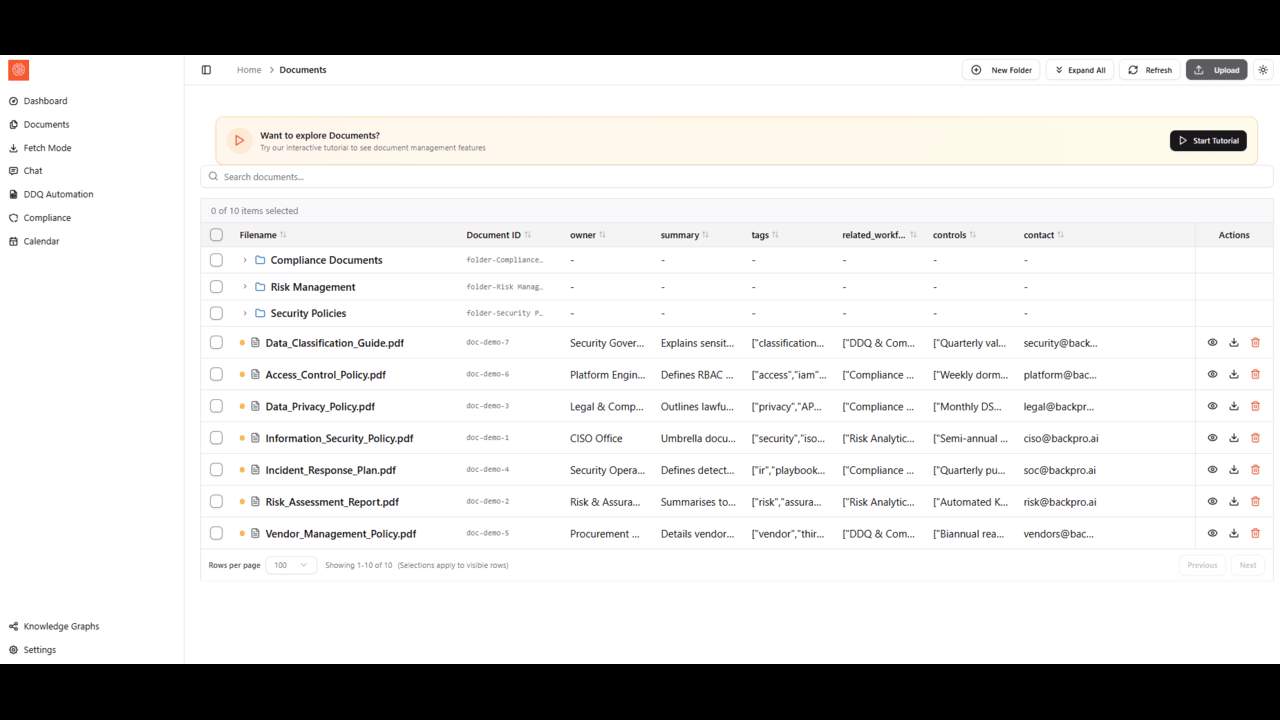Preview Risk_Assessment_Report.pdf with eye icon
Viewport: 1280px width, 720px height.
point(1212,501)
